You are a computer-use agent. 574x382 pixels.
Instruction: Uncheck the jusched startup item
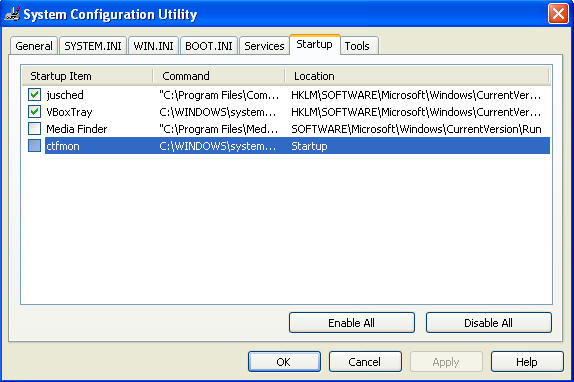(x=34, y=95)
